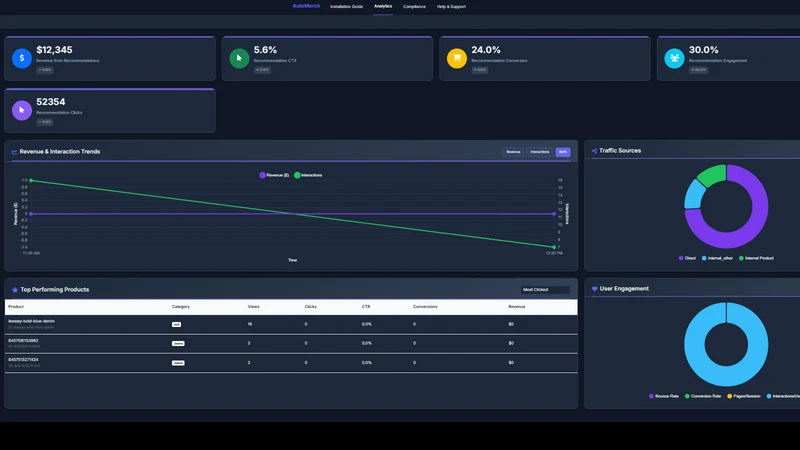Click the share icon beside Traffic Sources

pos(594,151)
